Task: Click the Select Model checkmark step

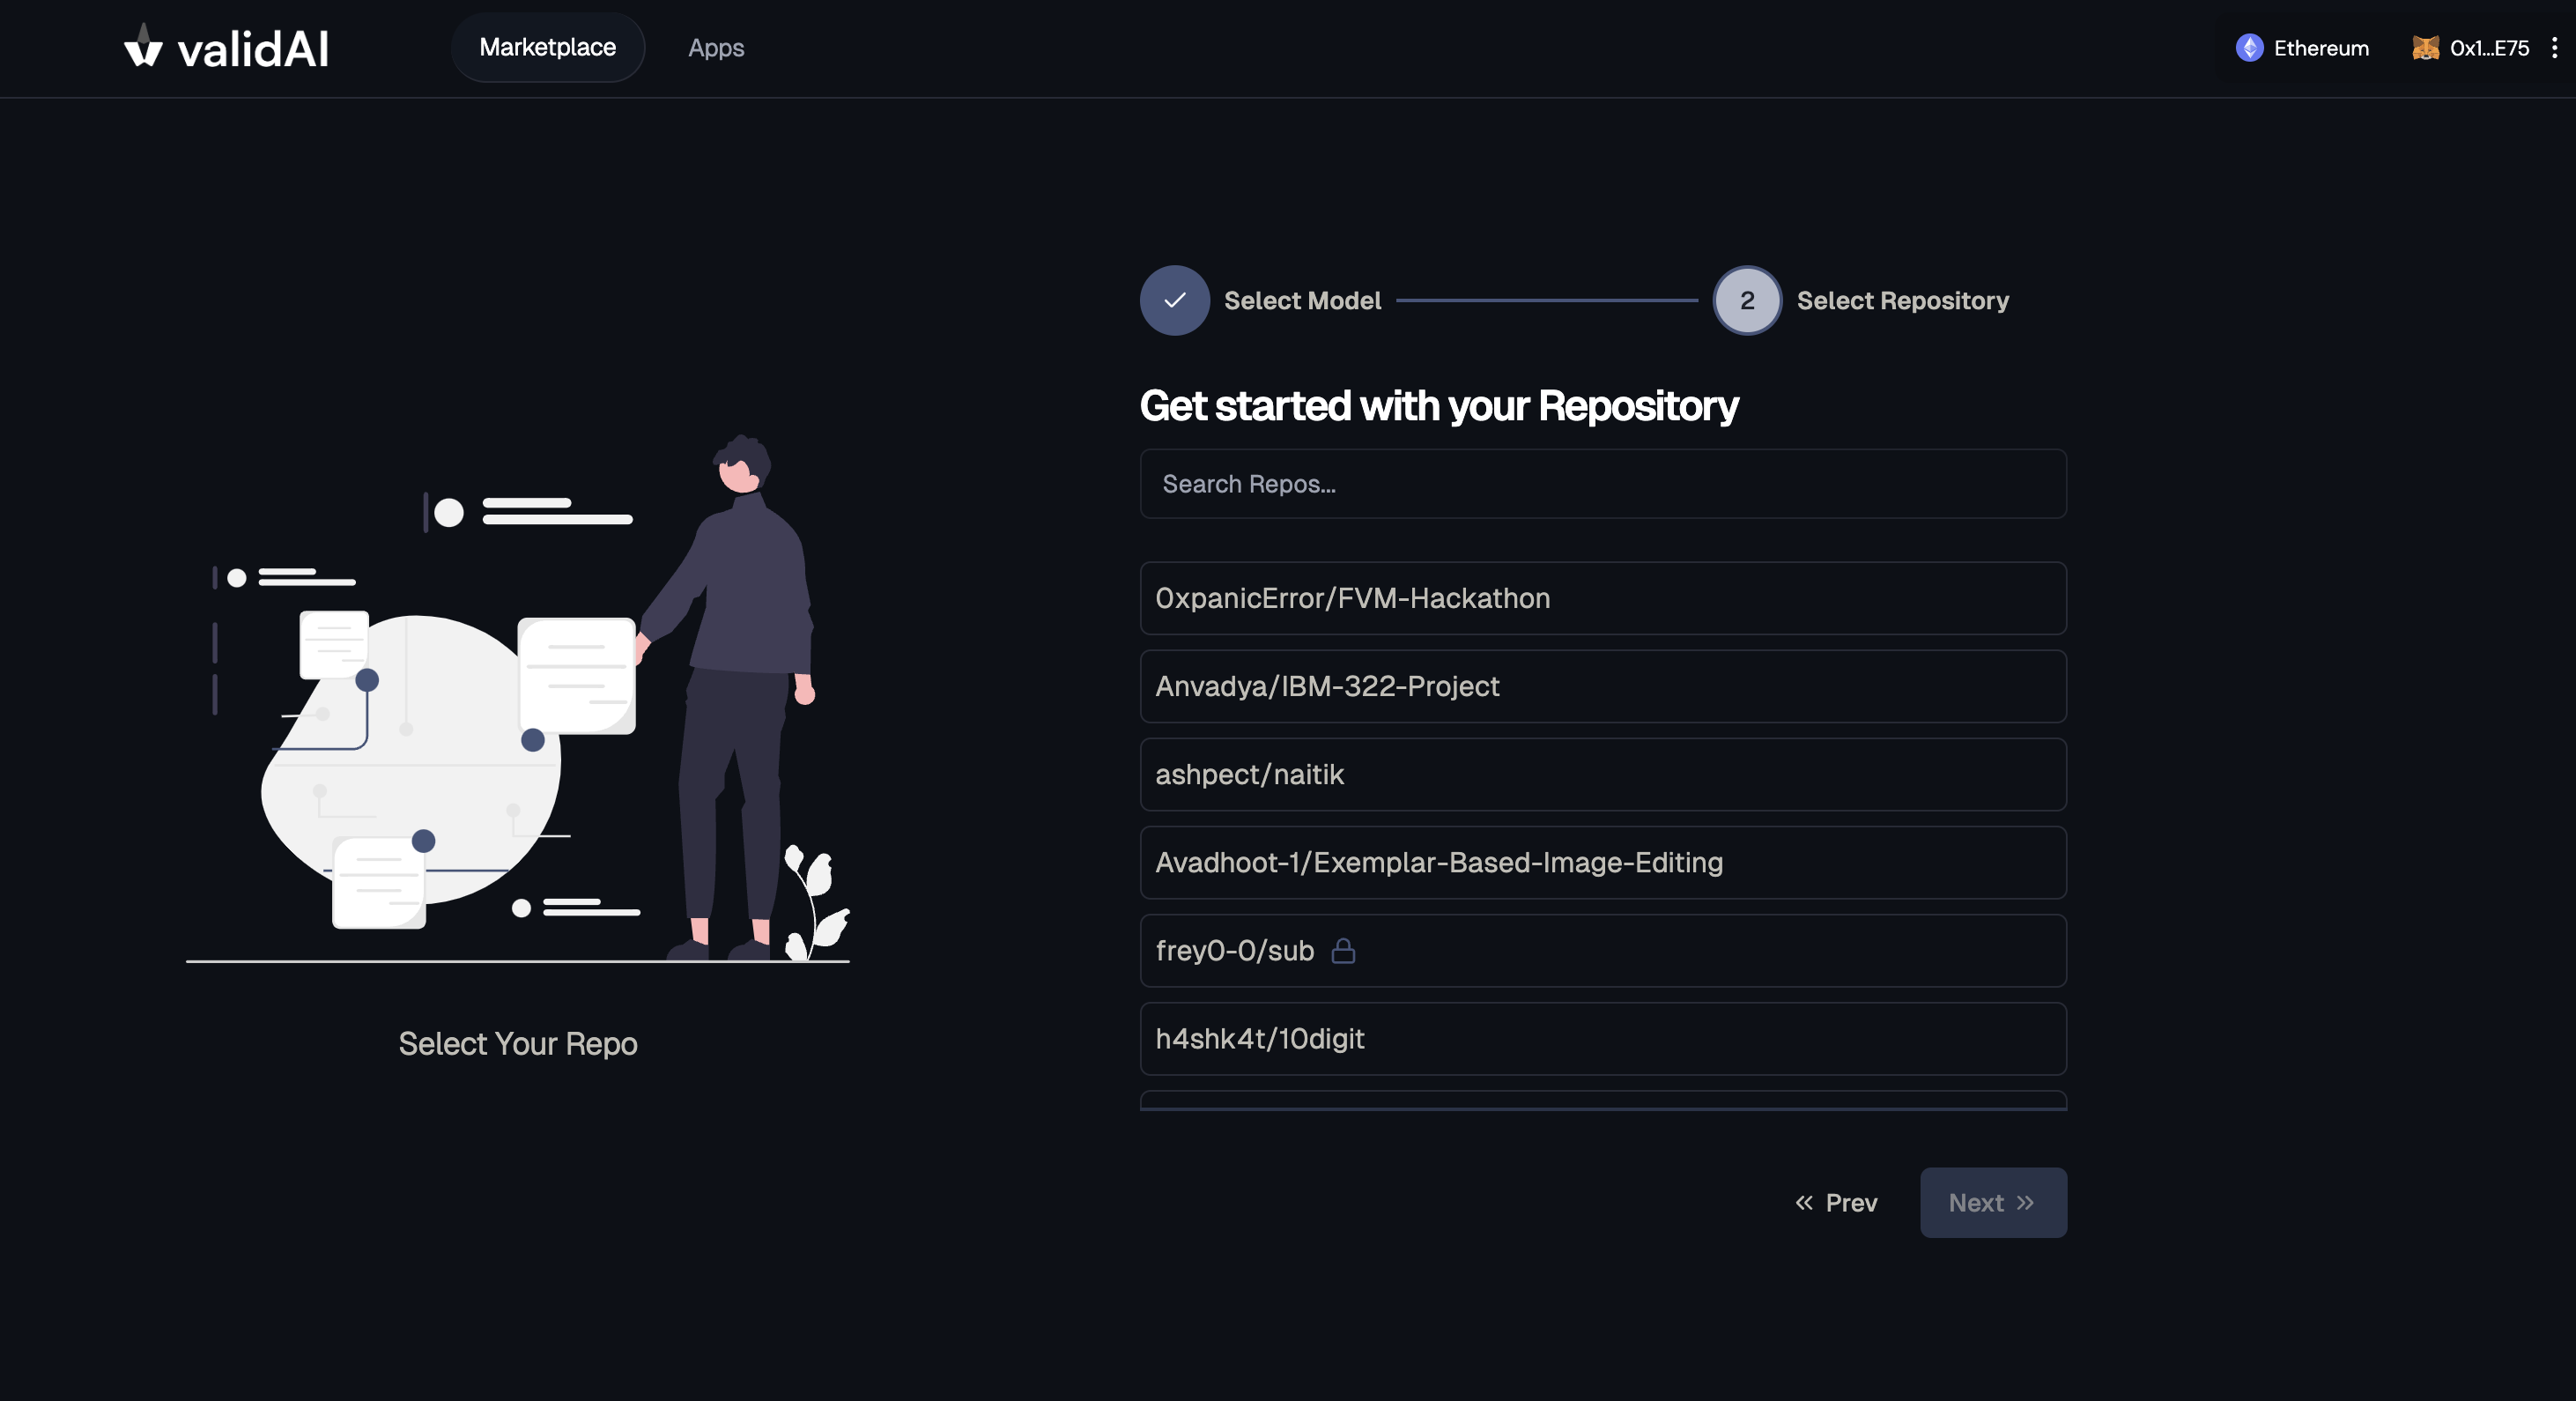Action: pos(1174,300)
